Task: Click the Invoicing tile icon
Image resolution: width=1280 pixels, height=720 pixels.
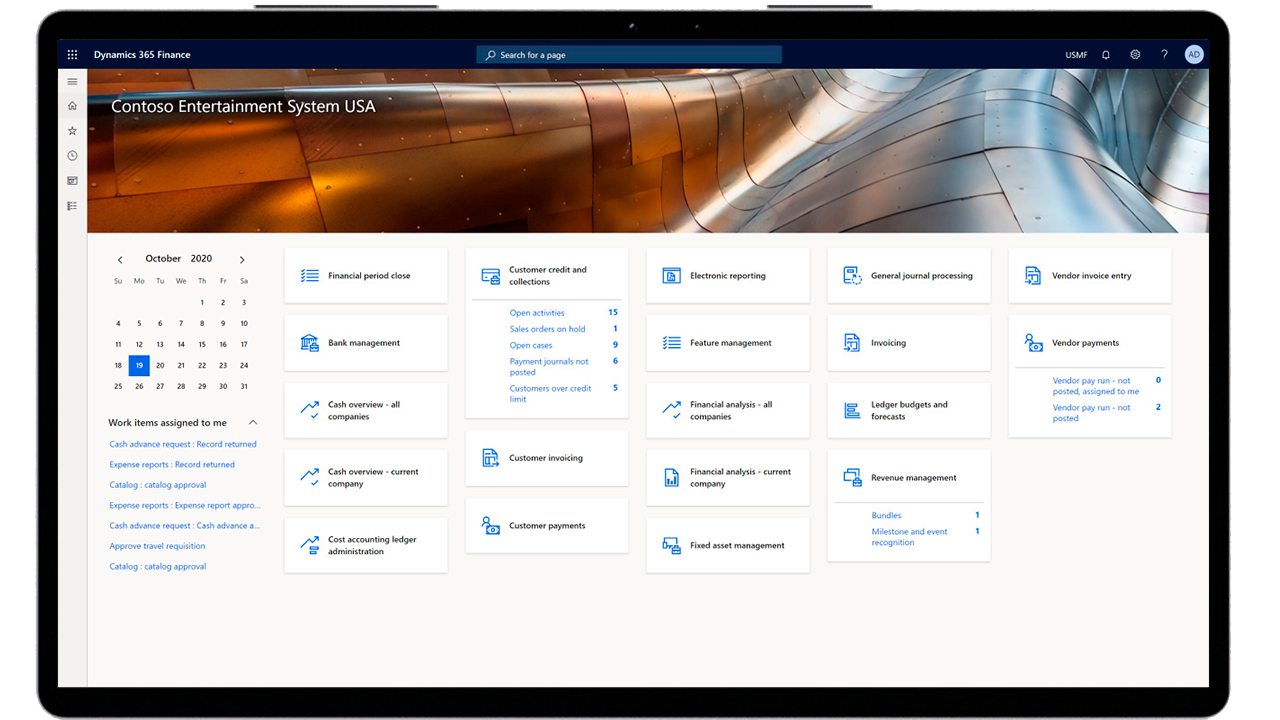Action: click(853, 343)
